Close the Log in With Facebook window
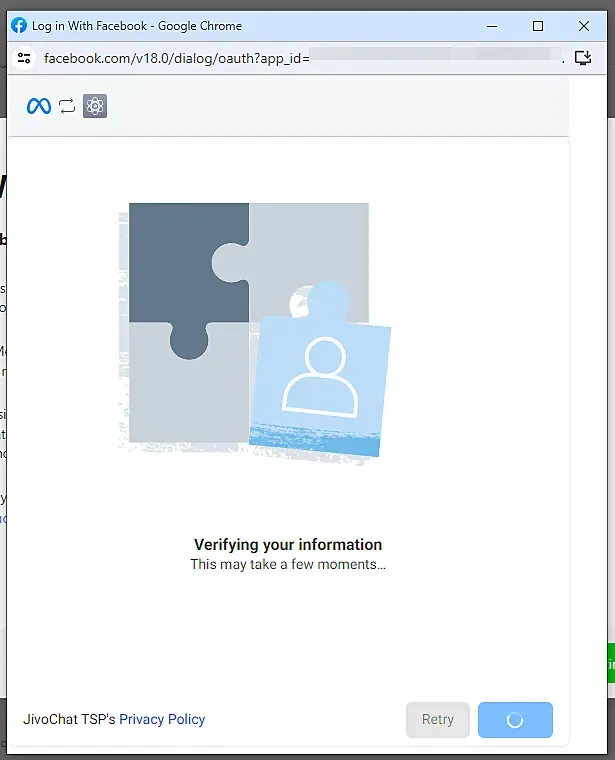The width and height of the screenshot is (615, 760). click(x=584, y=26)
